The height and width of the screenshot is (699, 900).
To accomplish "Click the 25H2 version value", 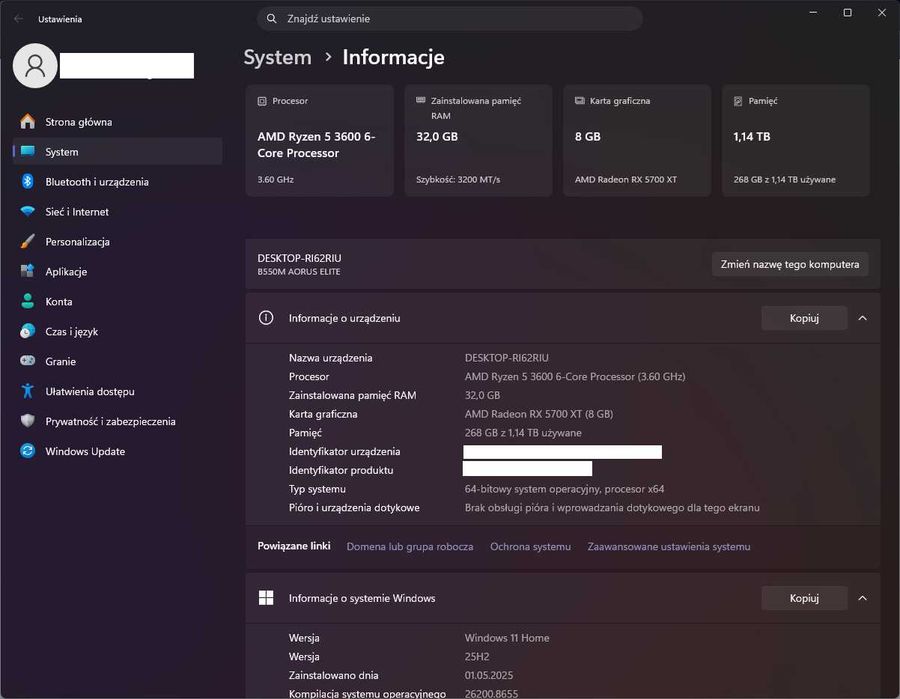I will coord(477,657).
